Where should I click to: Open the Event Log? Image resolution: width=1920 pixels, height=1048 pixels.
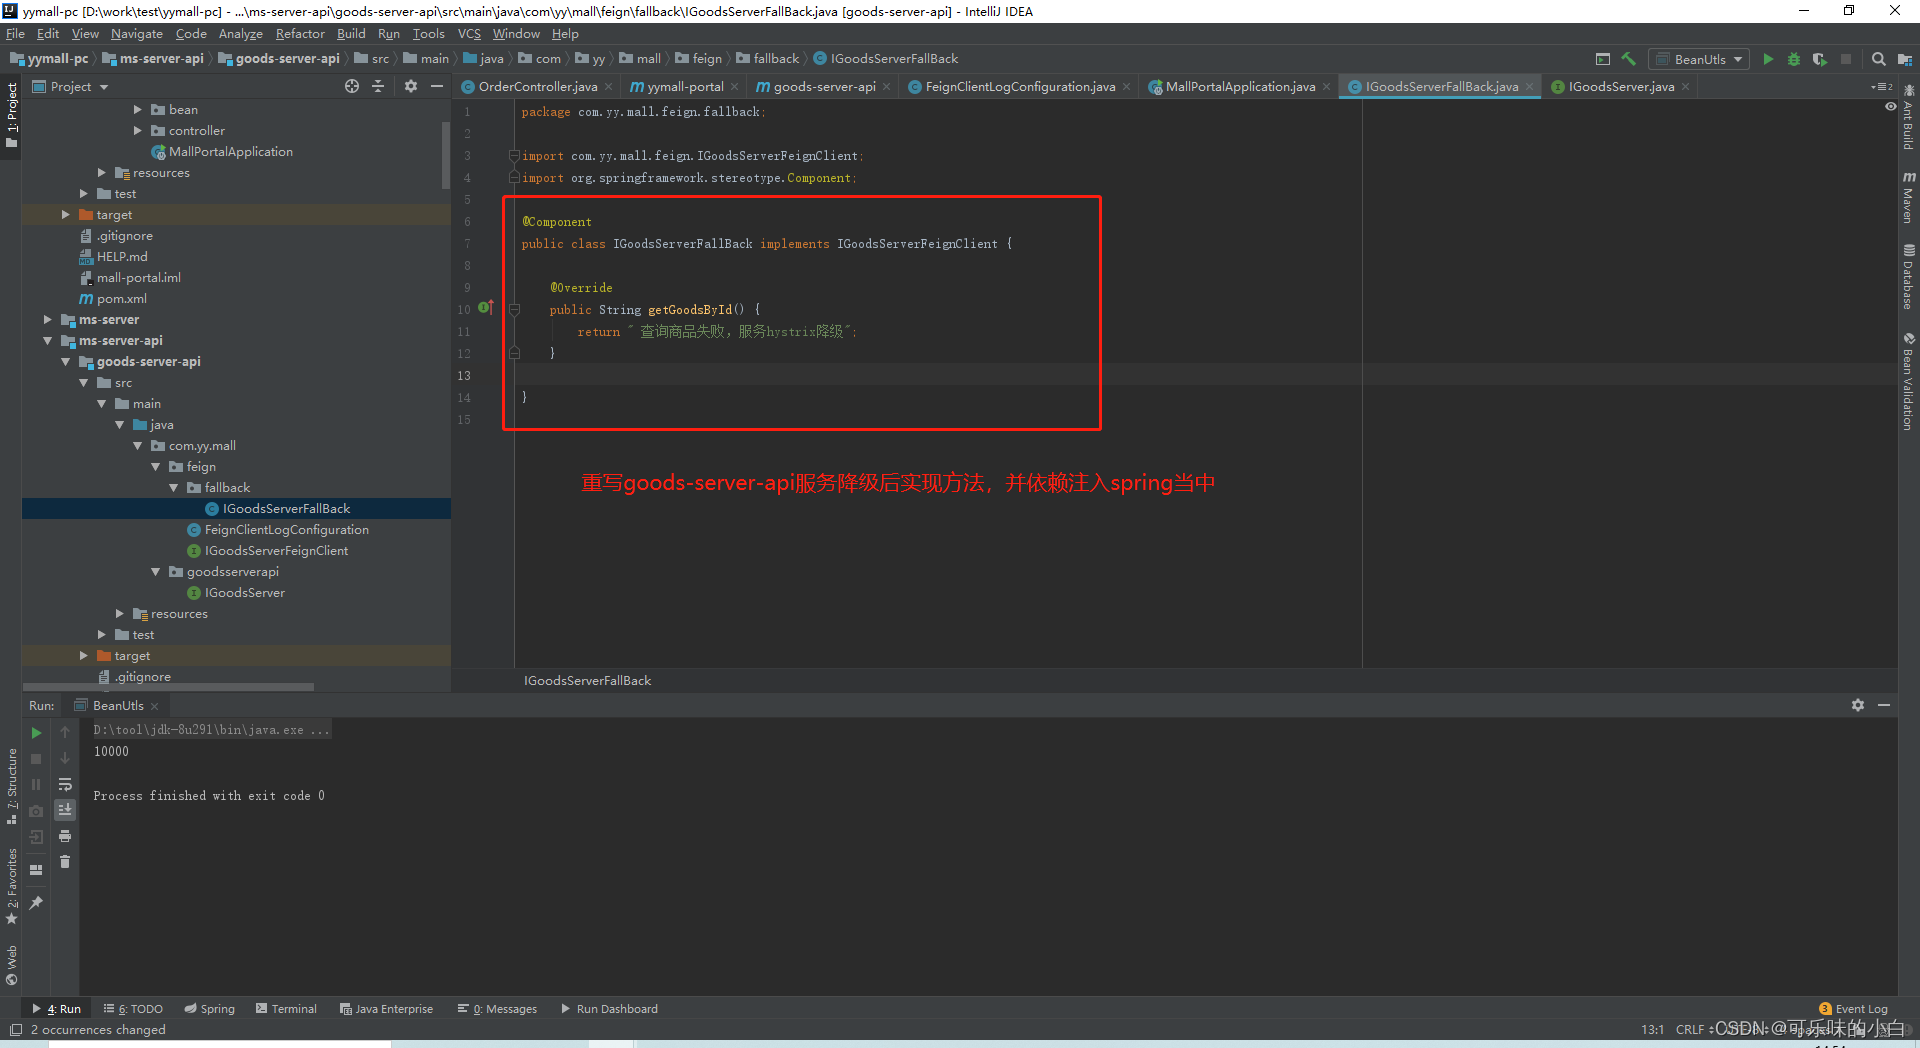coord(1853,1008)
